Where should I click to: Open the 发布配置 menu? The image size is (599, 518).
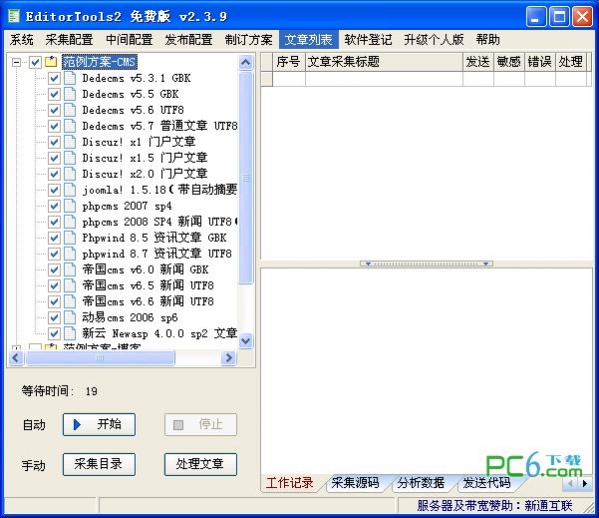coord(189,40)
